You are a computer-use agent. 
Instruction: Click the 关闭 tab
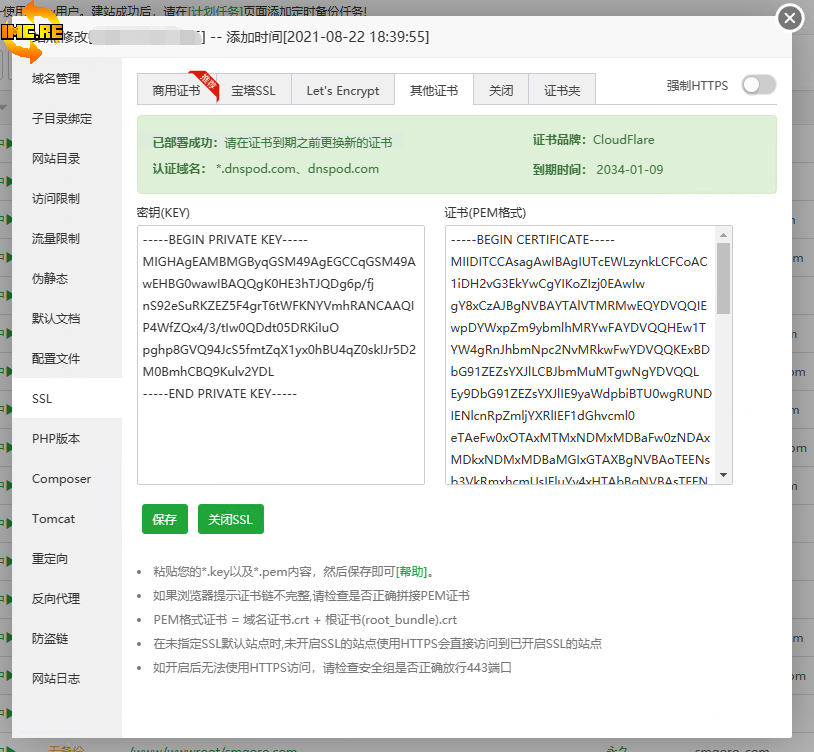point(501,91)
